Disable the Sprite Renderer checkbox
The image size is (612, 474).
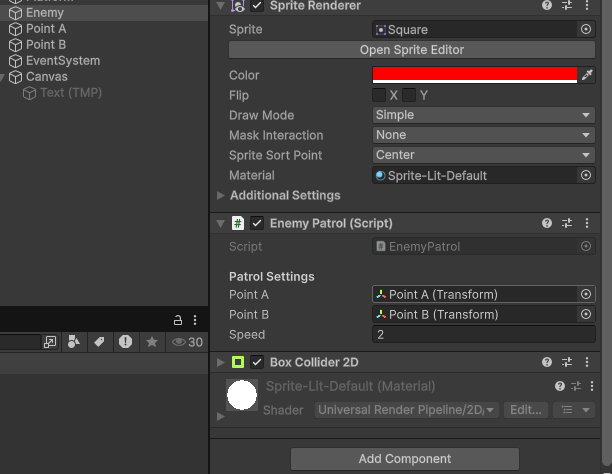257,5
